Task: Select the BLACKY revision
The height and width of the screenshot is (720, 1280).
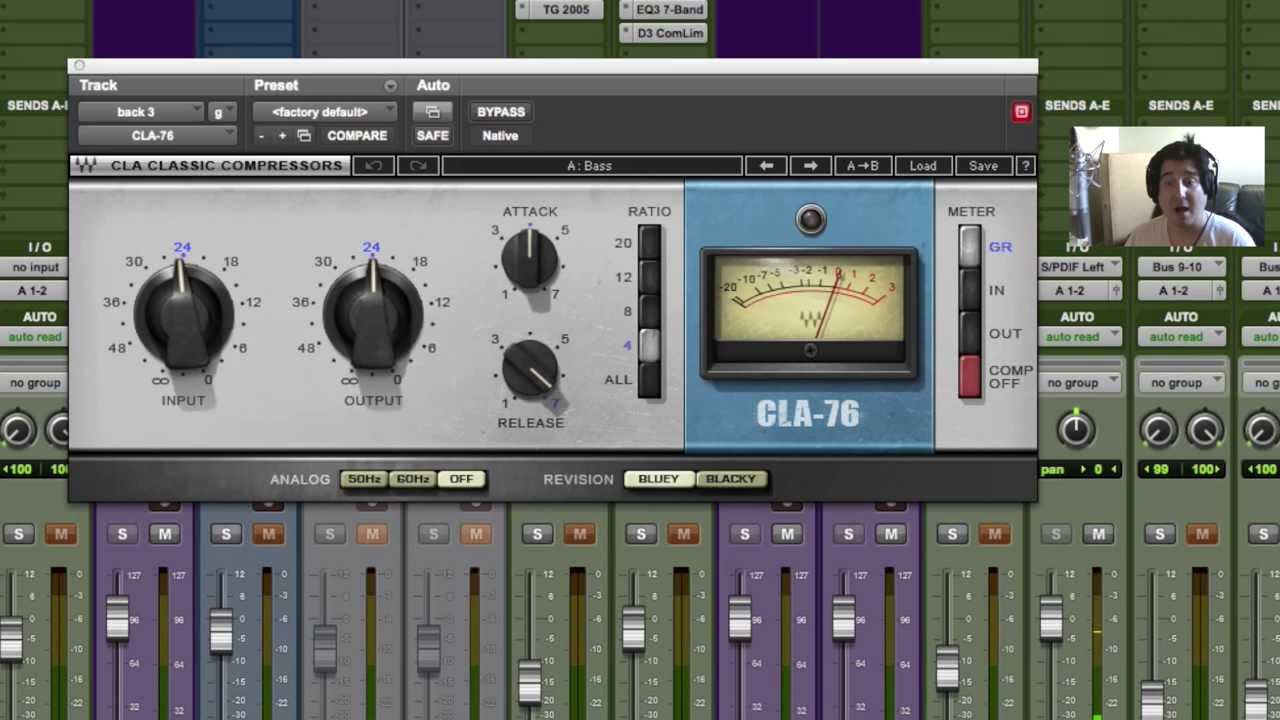Action: point(731,479)
